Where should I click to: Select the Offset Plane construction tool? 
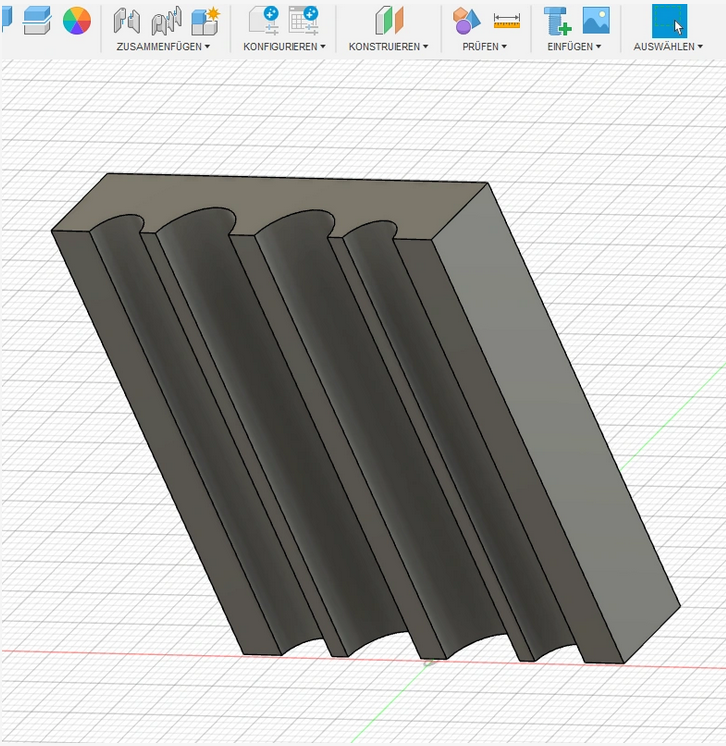tap(389, 21)
